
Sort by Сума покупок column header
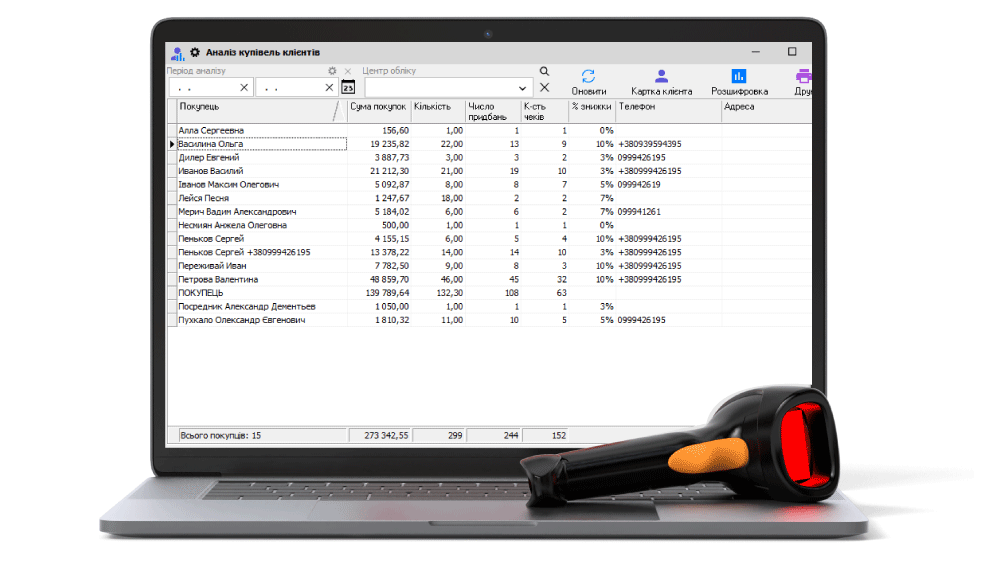[378, 107]
